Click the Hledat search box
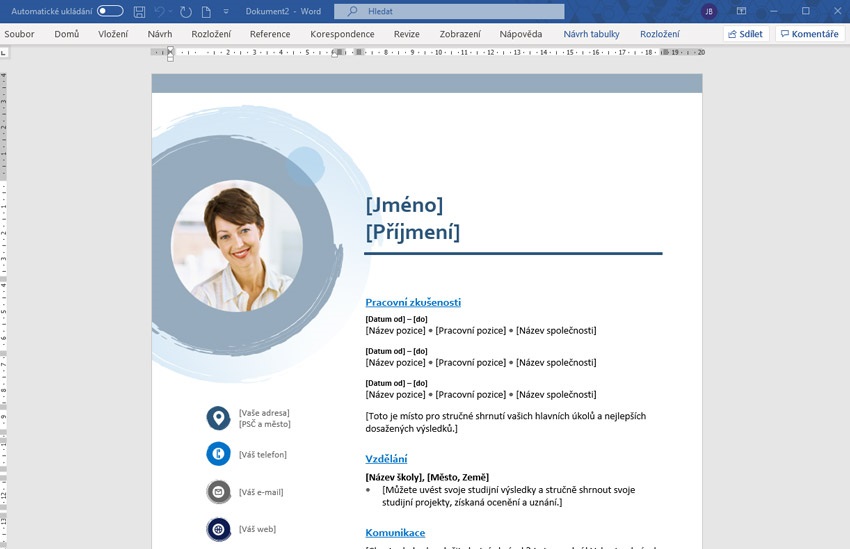850x549 pixels. coord(449,11)
